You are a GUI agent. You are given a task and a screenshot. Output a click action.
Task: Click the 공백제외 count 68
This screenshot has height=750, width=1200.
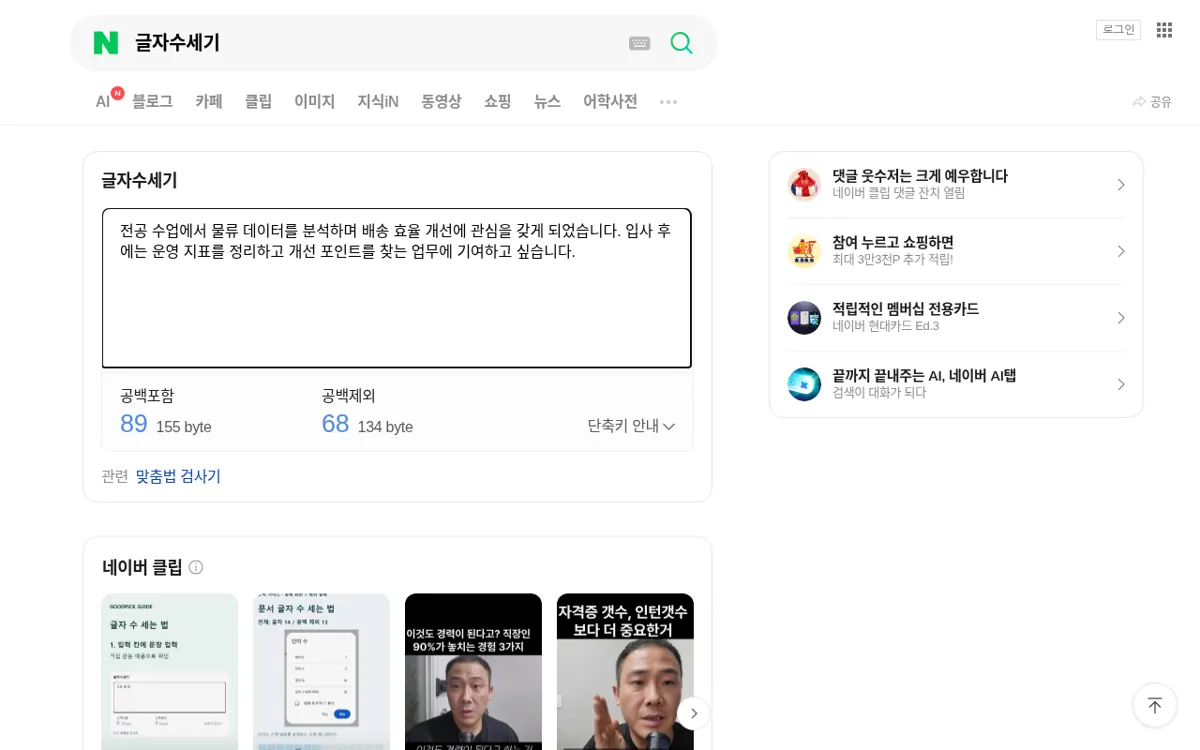(x=335, y=424)
